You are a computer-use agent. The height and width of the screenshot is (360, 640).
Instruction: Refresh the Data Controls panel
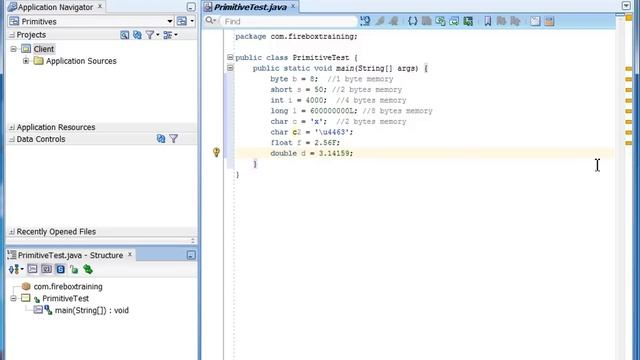tap(161, 139)
